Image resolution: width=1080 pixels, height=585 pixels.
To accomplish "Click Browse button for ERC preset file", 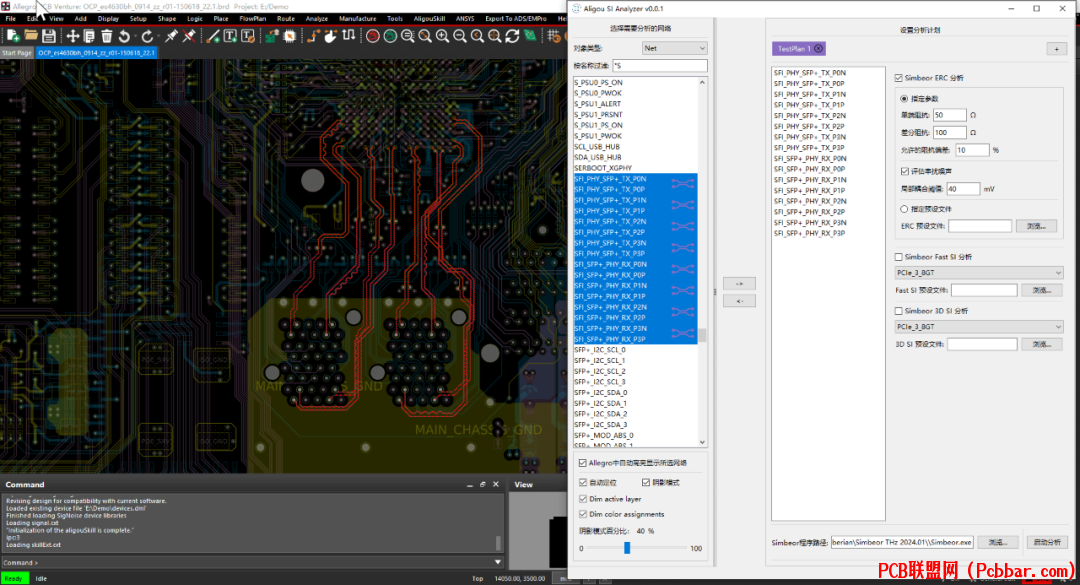I will click(1036, 226).
